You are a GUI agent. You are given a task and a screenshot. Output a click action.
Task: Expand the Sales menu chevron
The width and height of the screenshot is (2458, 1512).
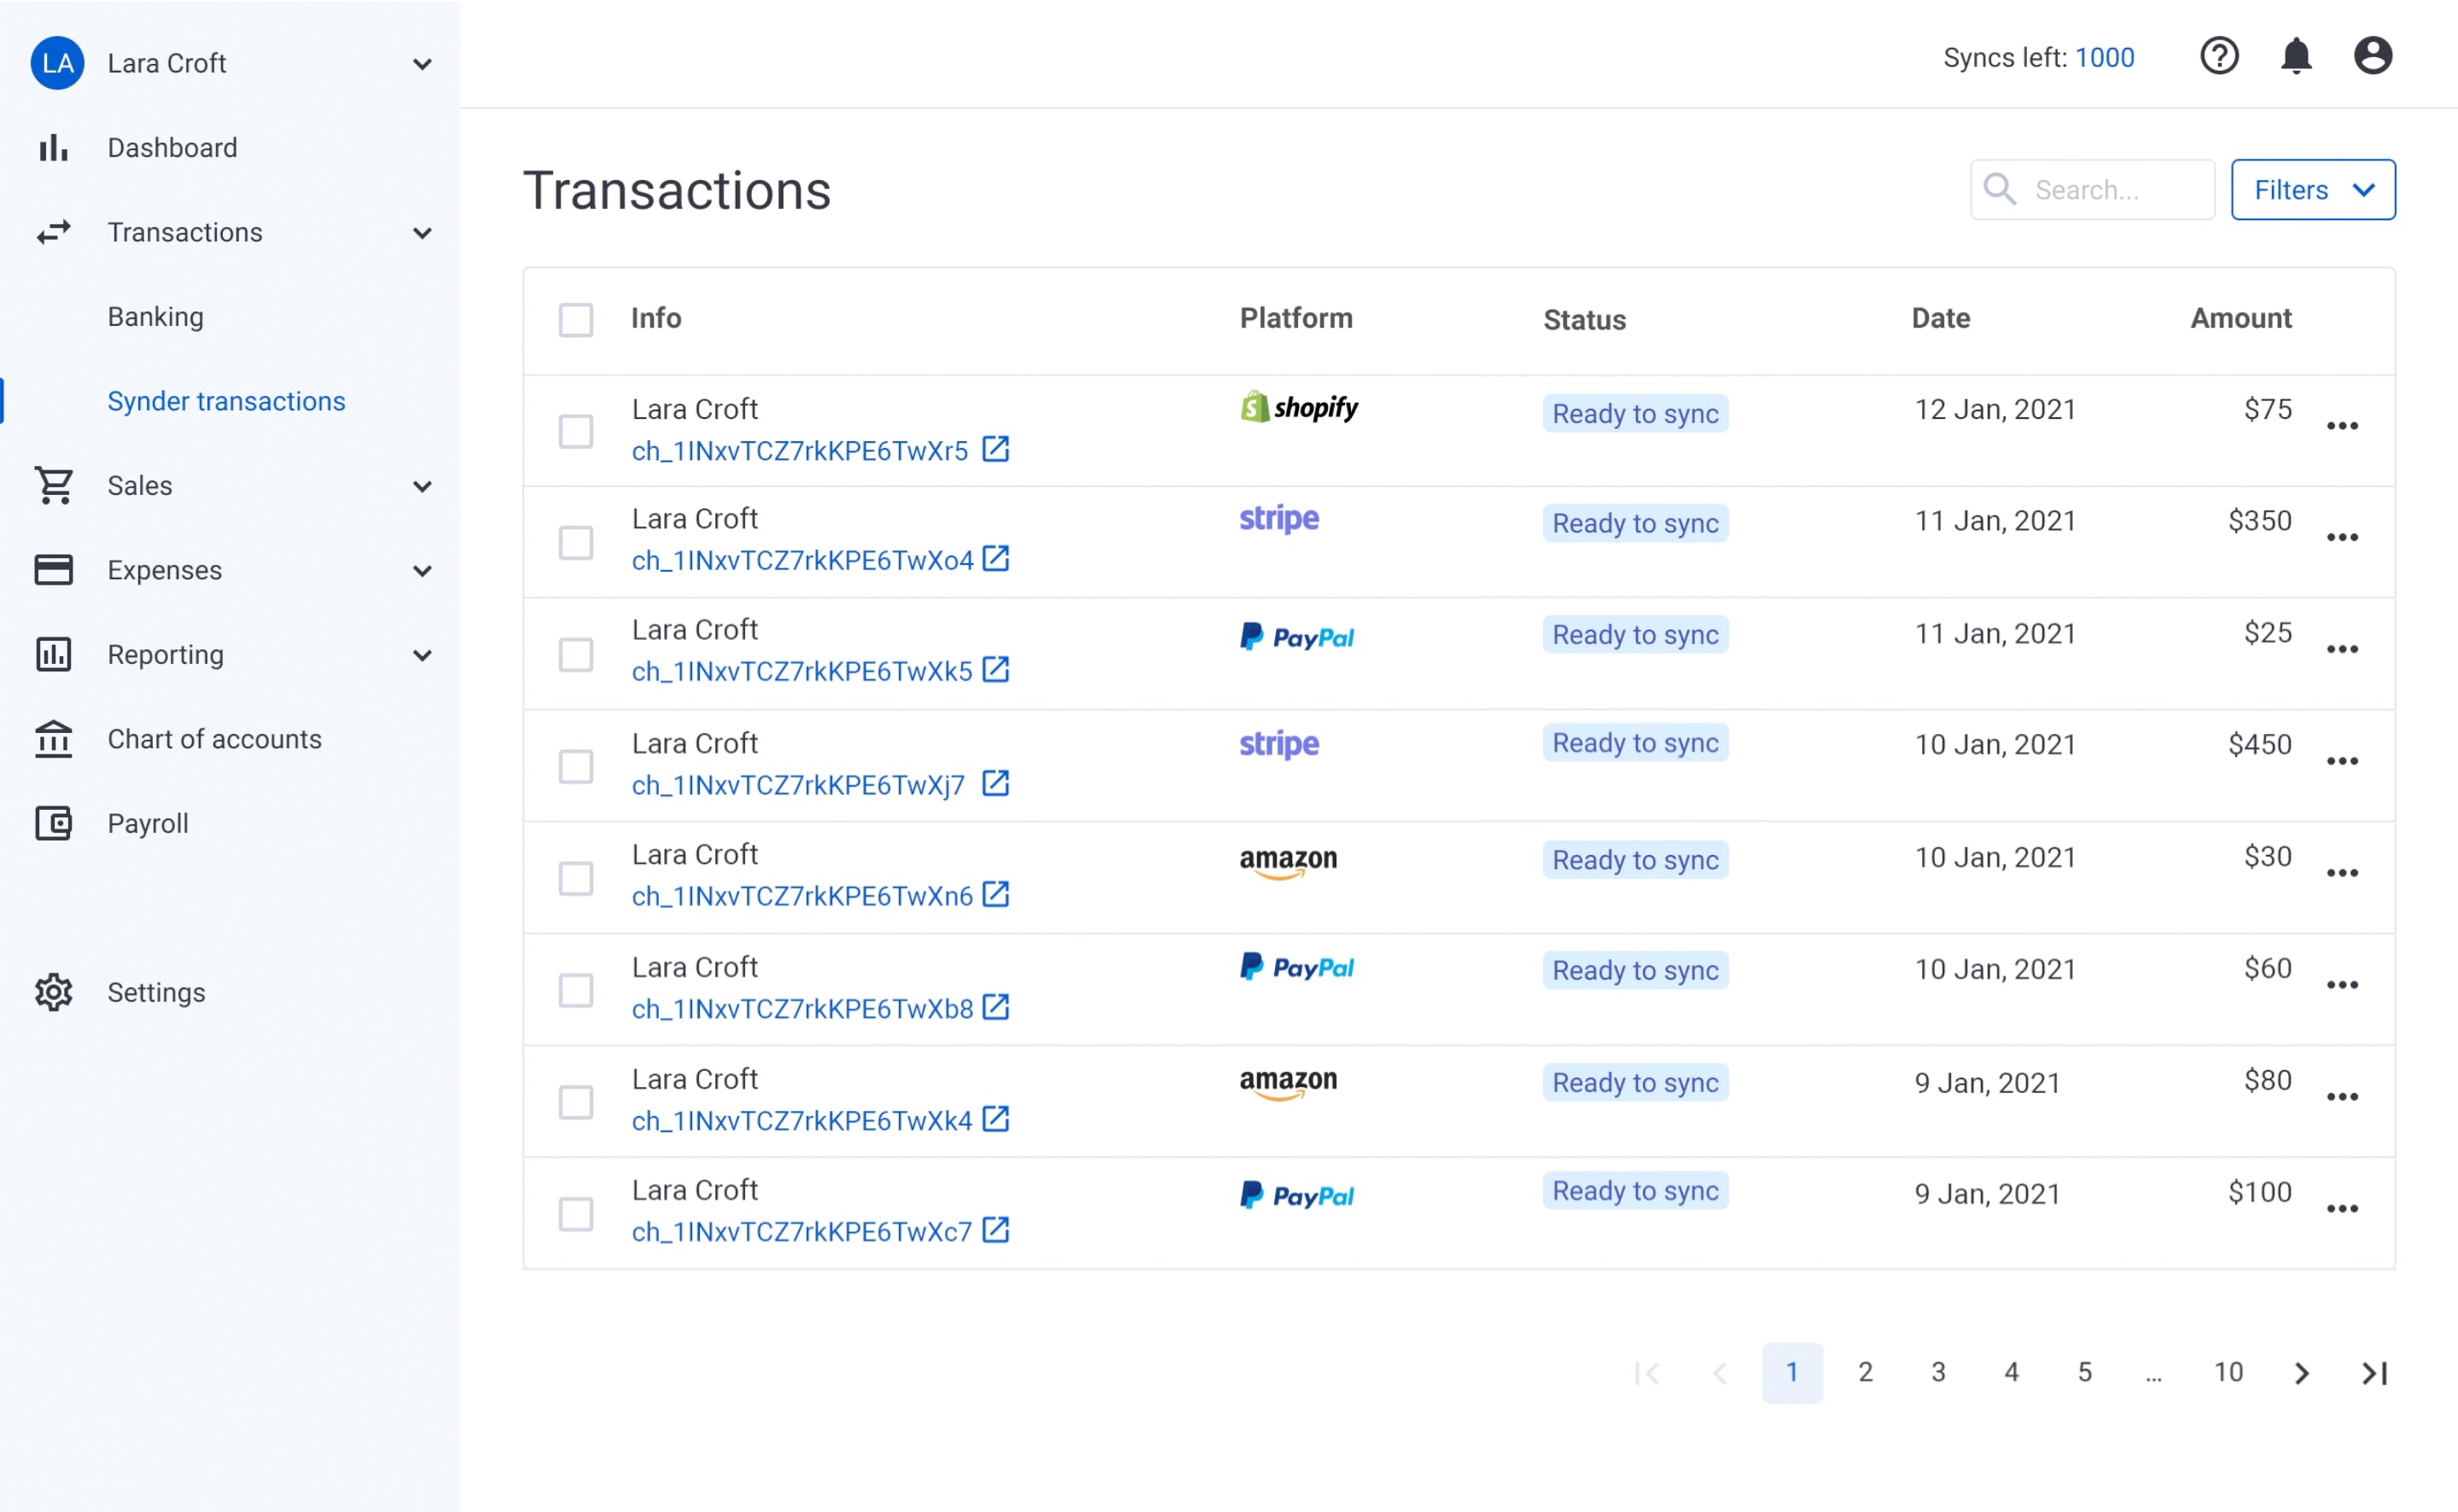click(x=422, y=487)
